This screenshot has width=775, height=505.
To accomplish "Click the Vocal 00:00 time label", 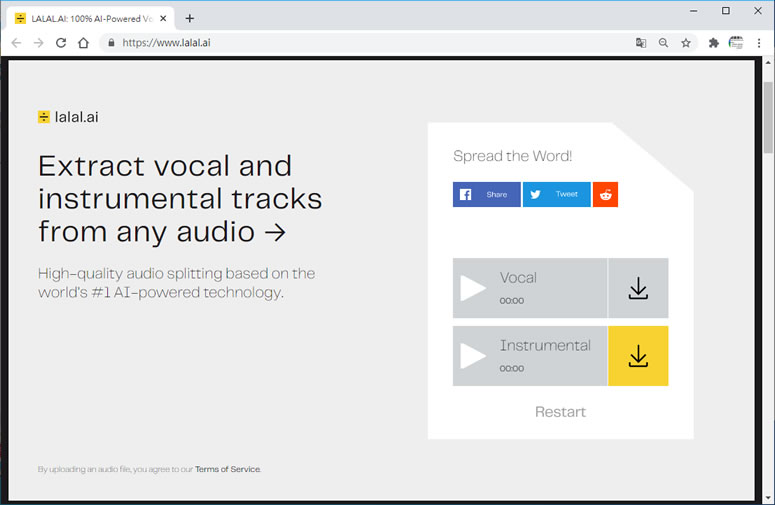I will (x=512, y=300).
